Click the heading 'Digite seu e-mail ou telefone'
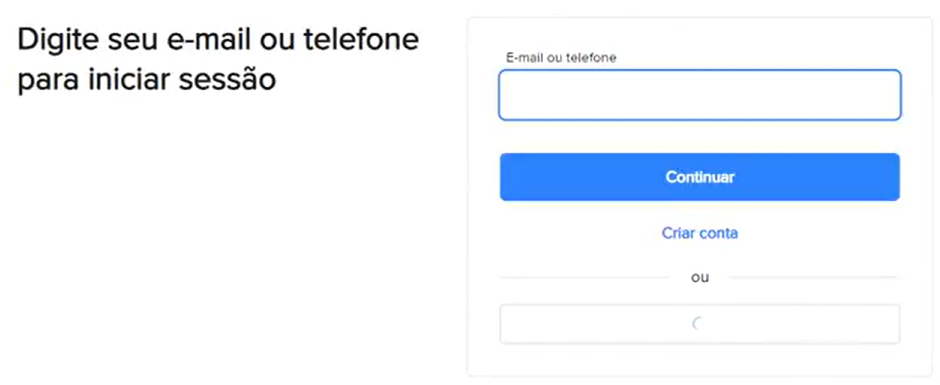 pos(218,40)
